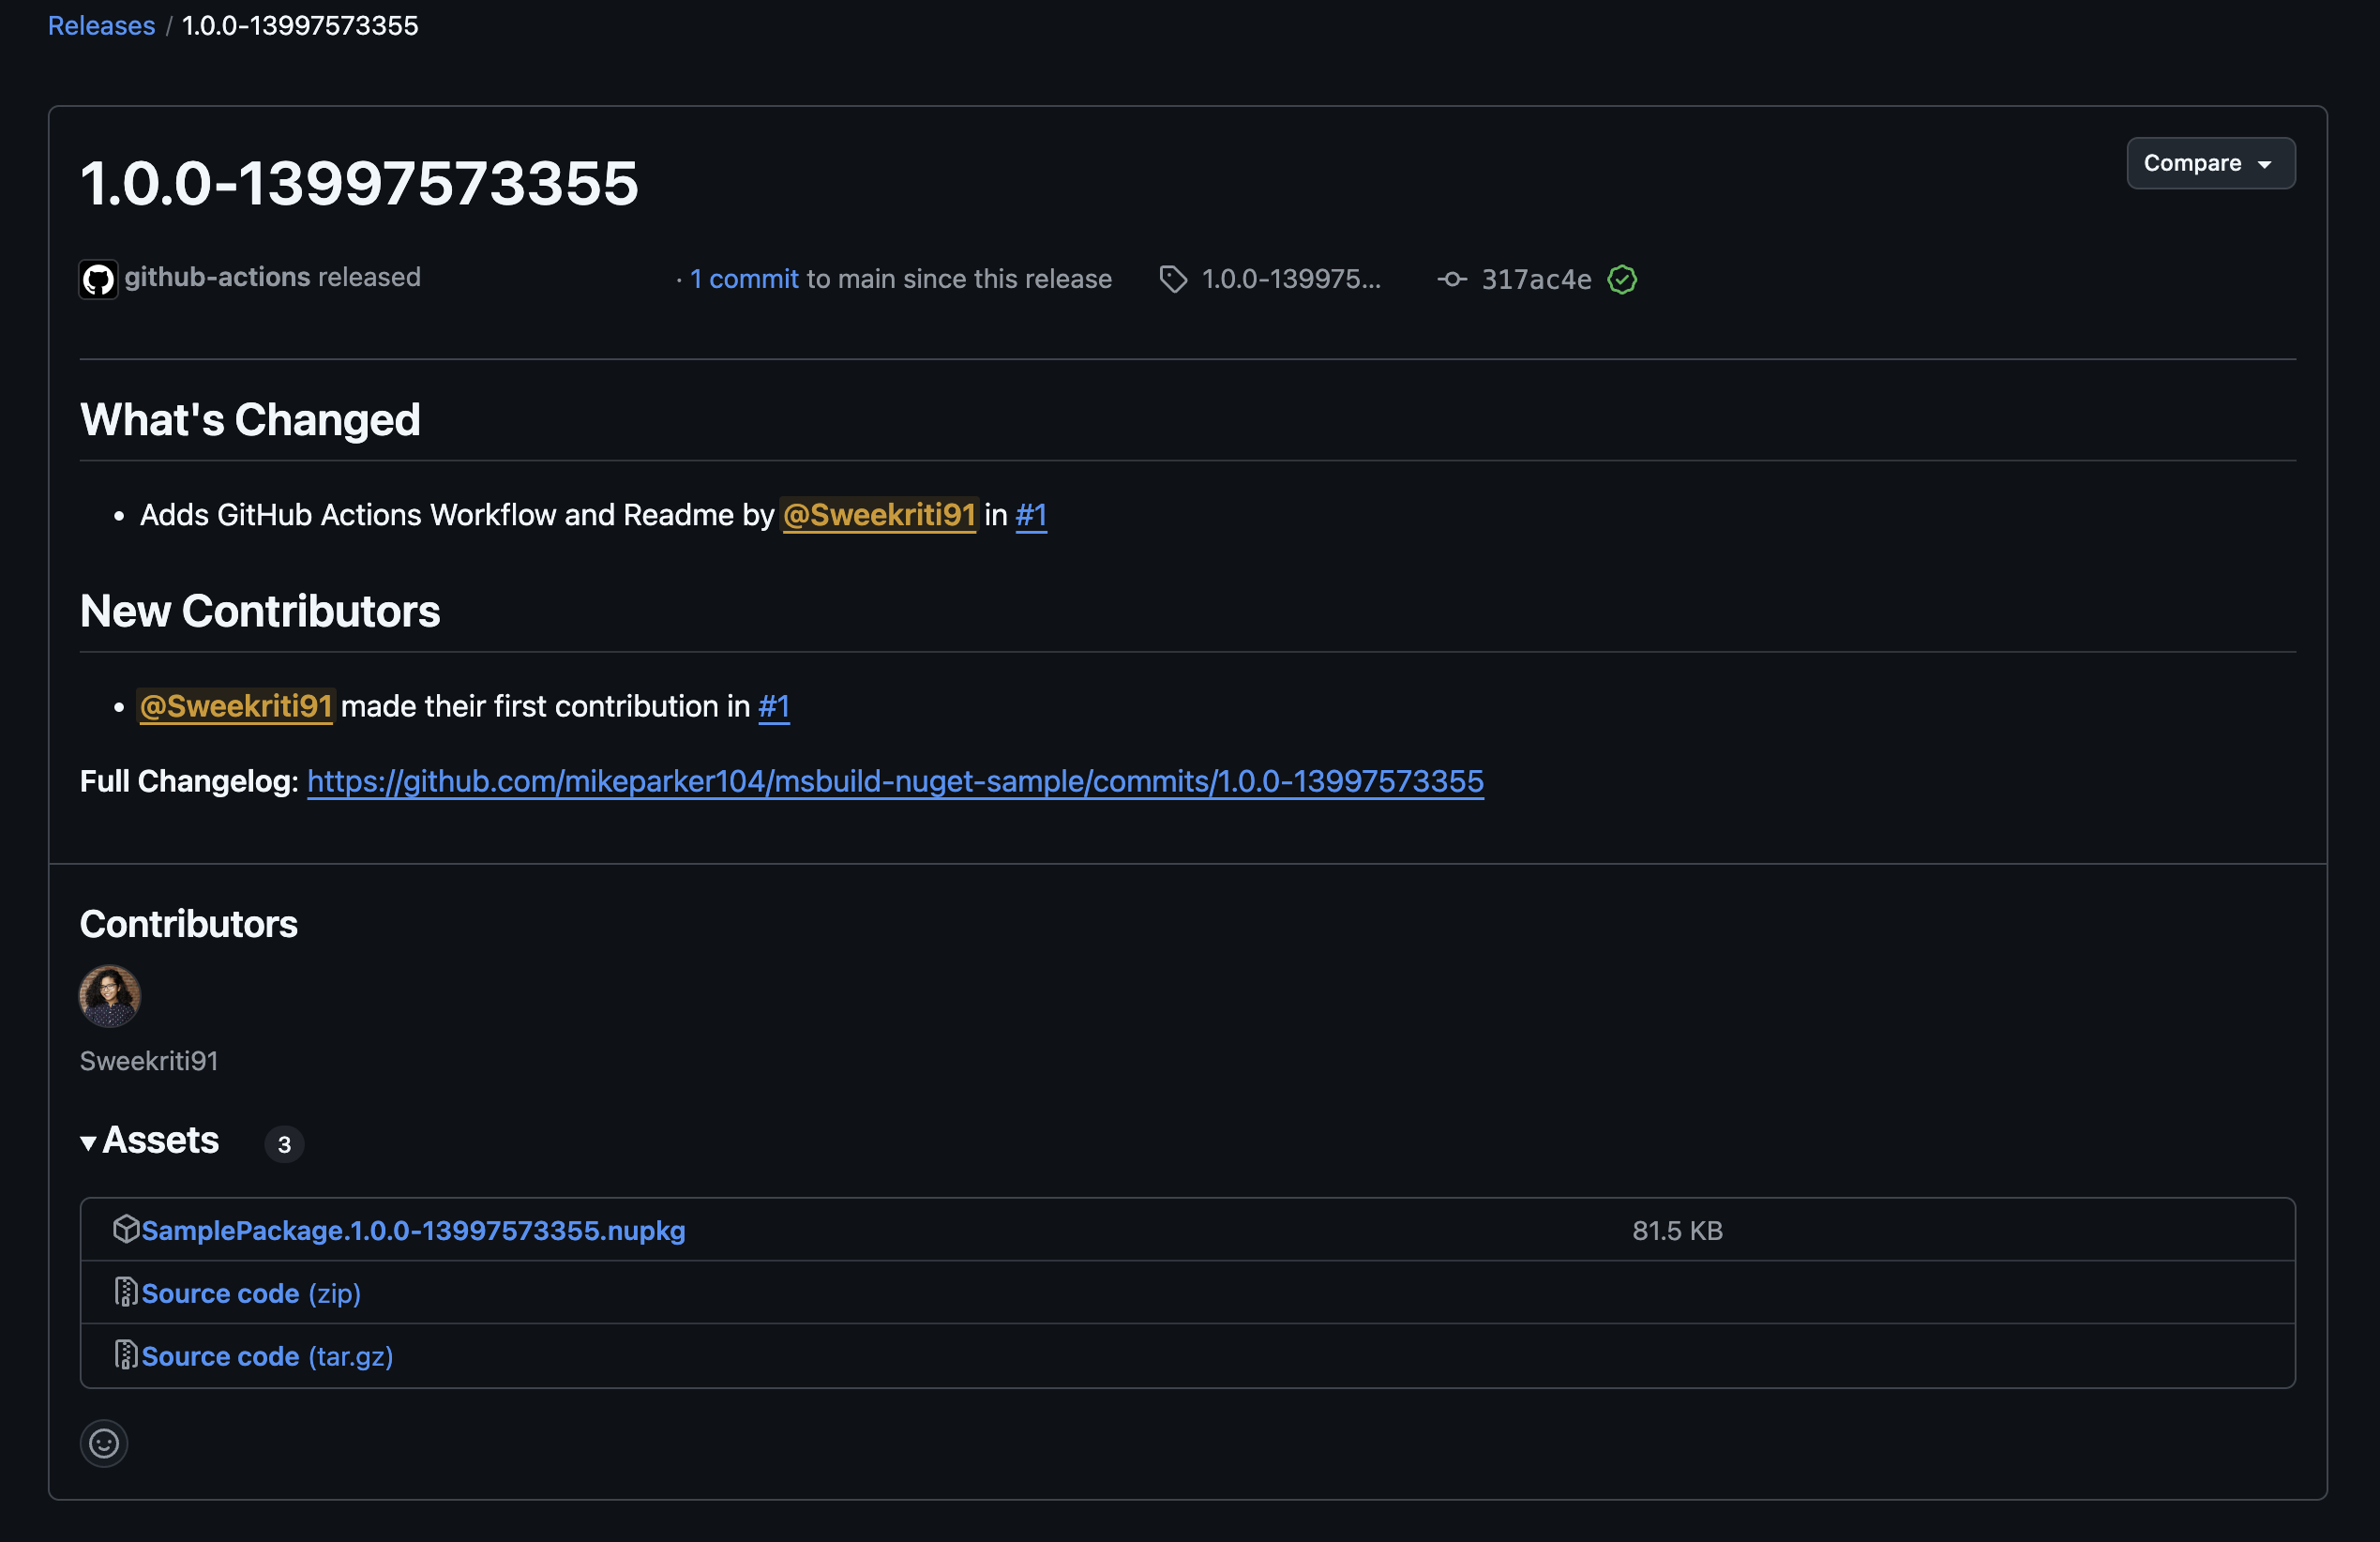The height and width of the screenshot is (1542, 2380).
Task: Click the tag icon next to 1.0.0-139975...
Action: 1173,279
